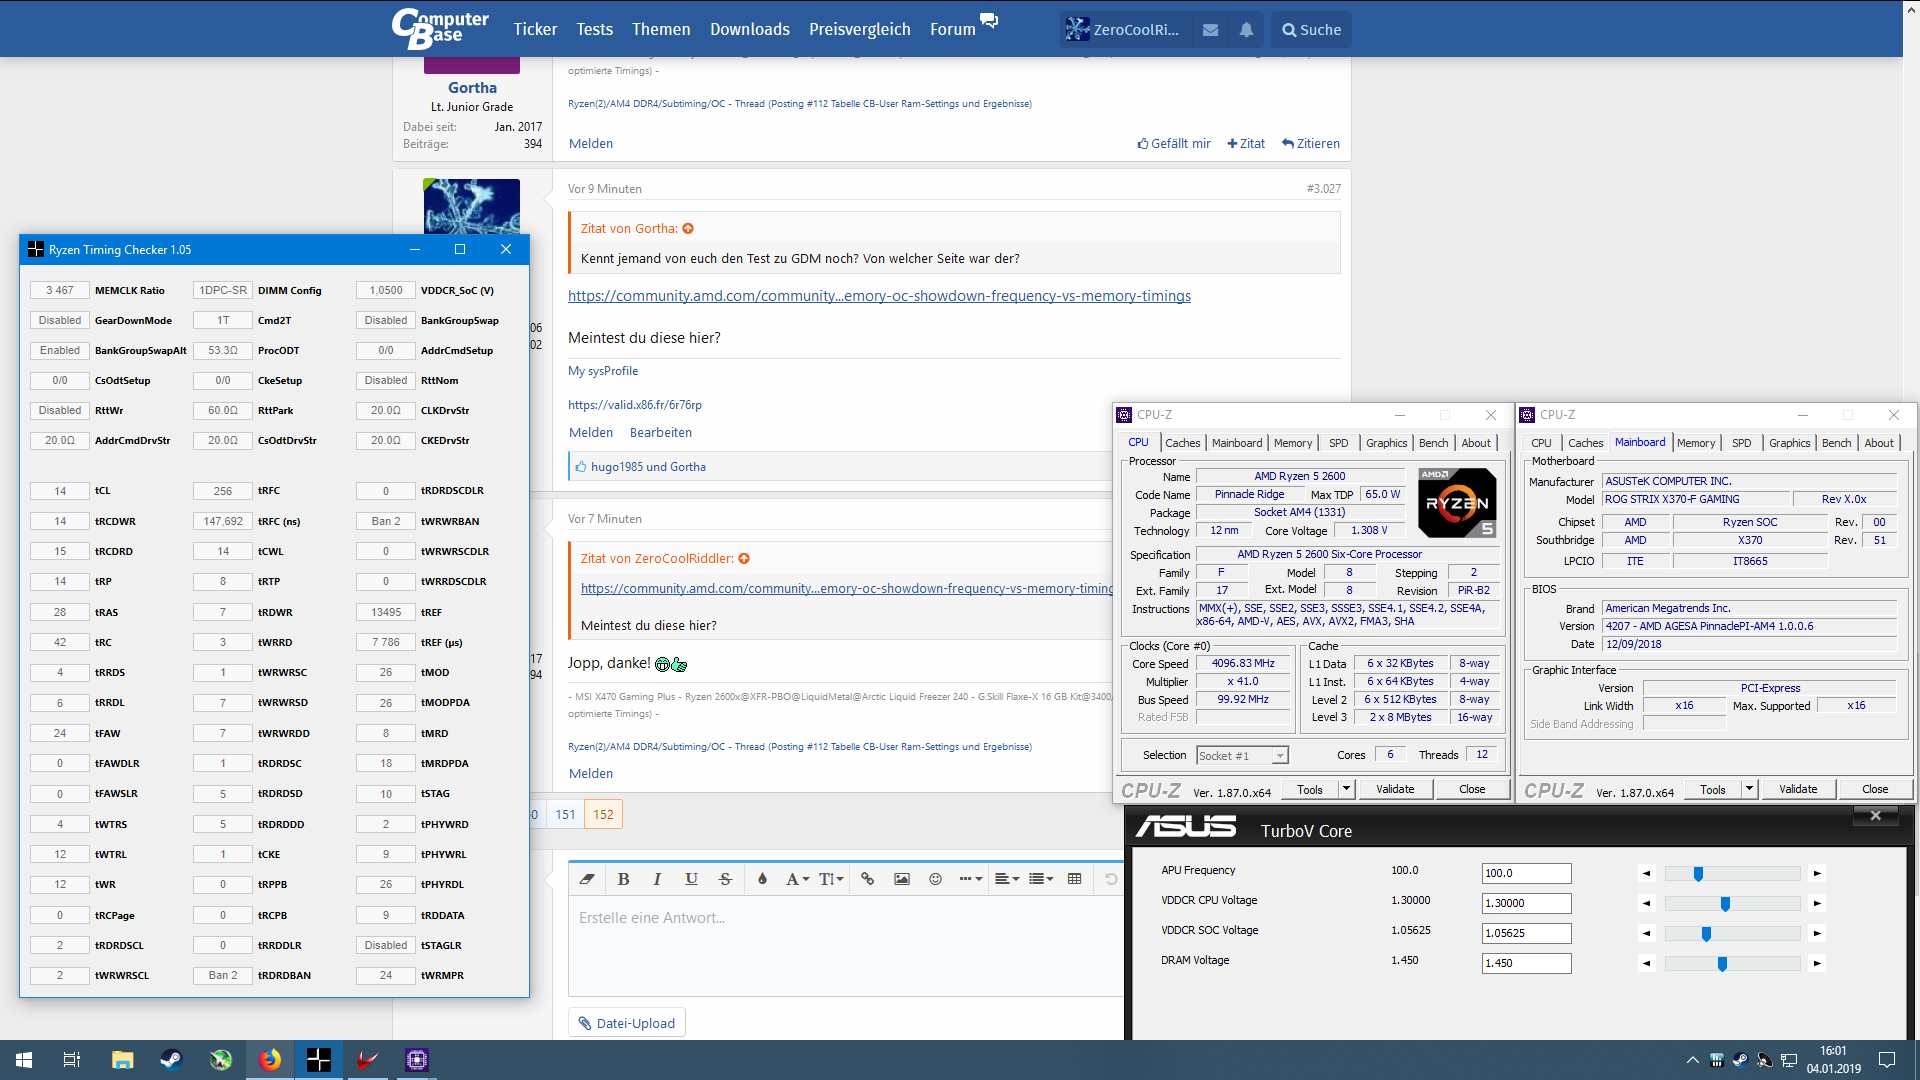1920x1080 pixels.
Task: Click the notification bell in the header
Action: tap(1245, 29)
